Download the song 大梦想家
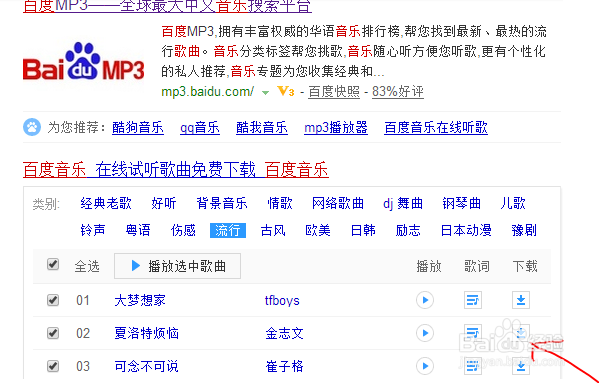The image size is (599, 383). 521,300
